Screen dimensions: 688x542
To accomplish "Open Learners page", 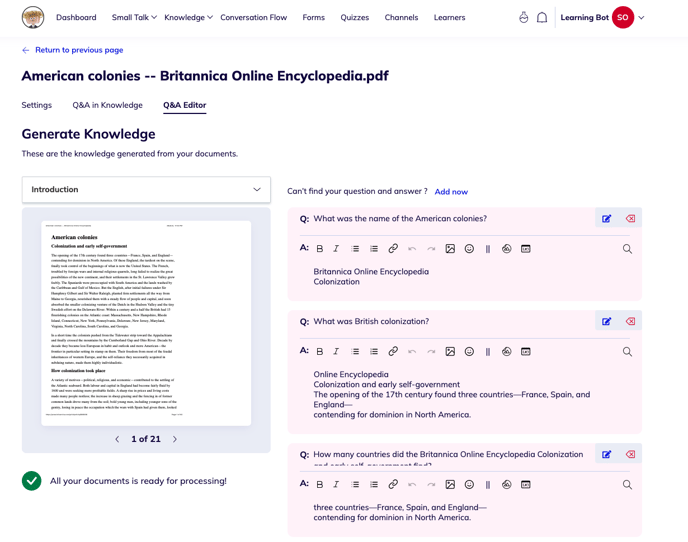I will coord(449,18).
